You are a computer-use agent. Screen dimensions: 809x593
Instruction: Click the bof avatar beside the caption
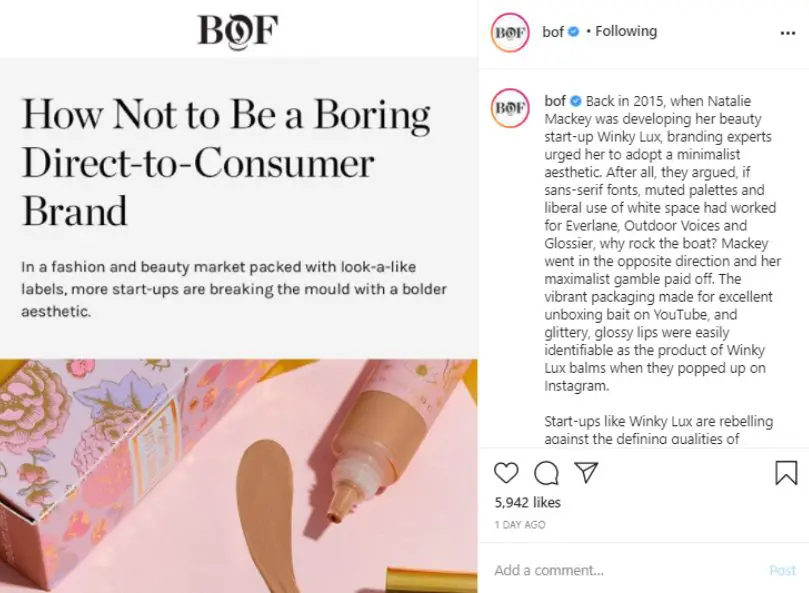510,107
